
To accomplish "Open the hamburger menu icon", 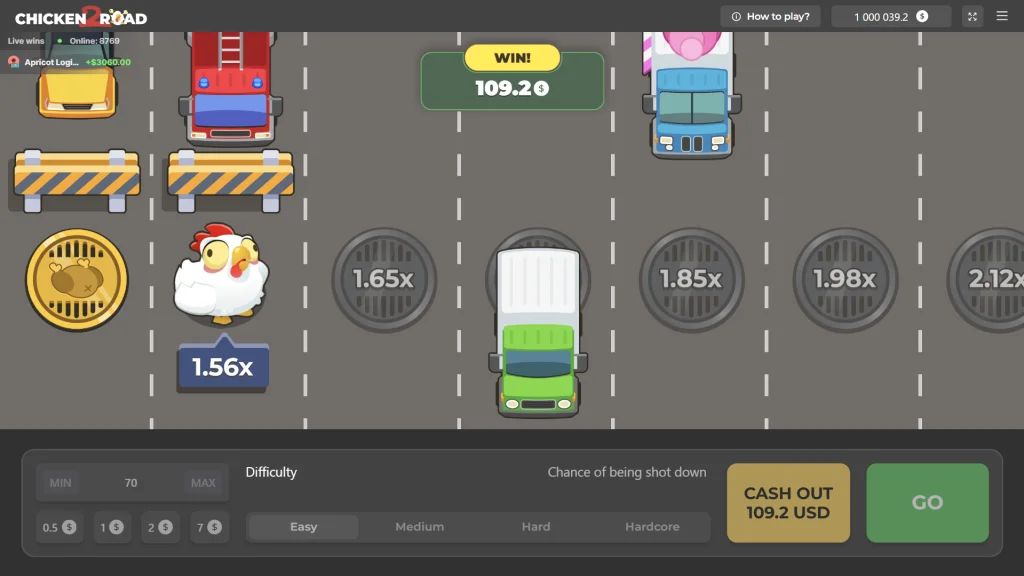I will (x=1002, y=16).
